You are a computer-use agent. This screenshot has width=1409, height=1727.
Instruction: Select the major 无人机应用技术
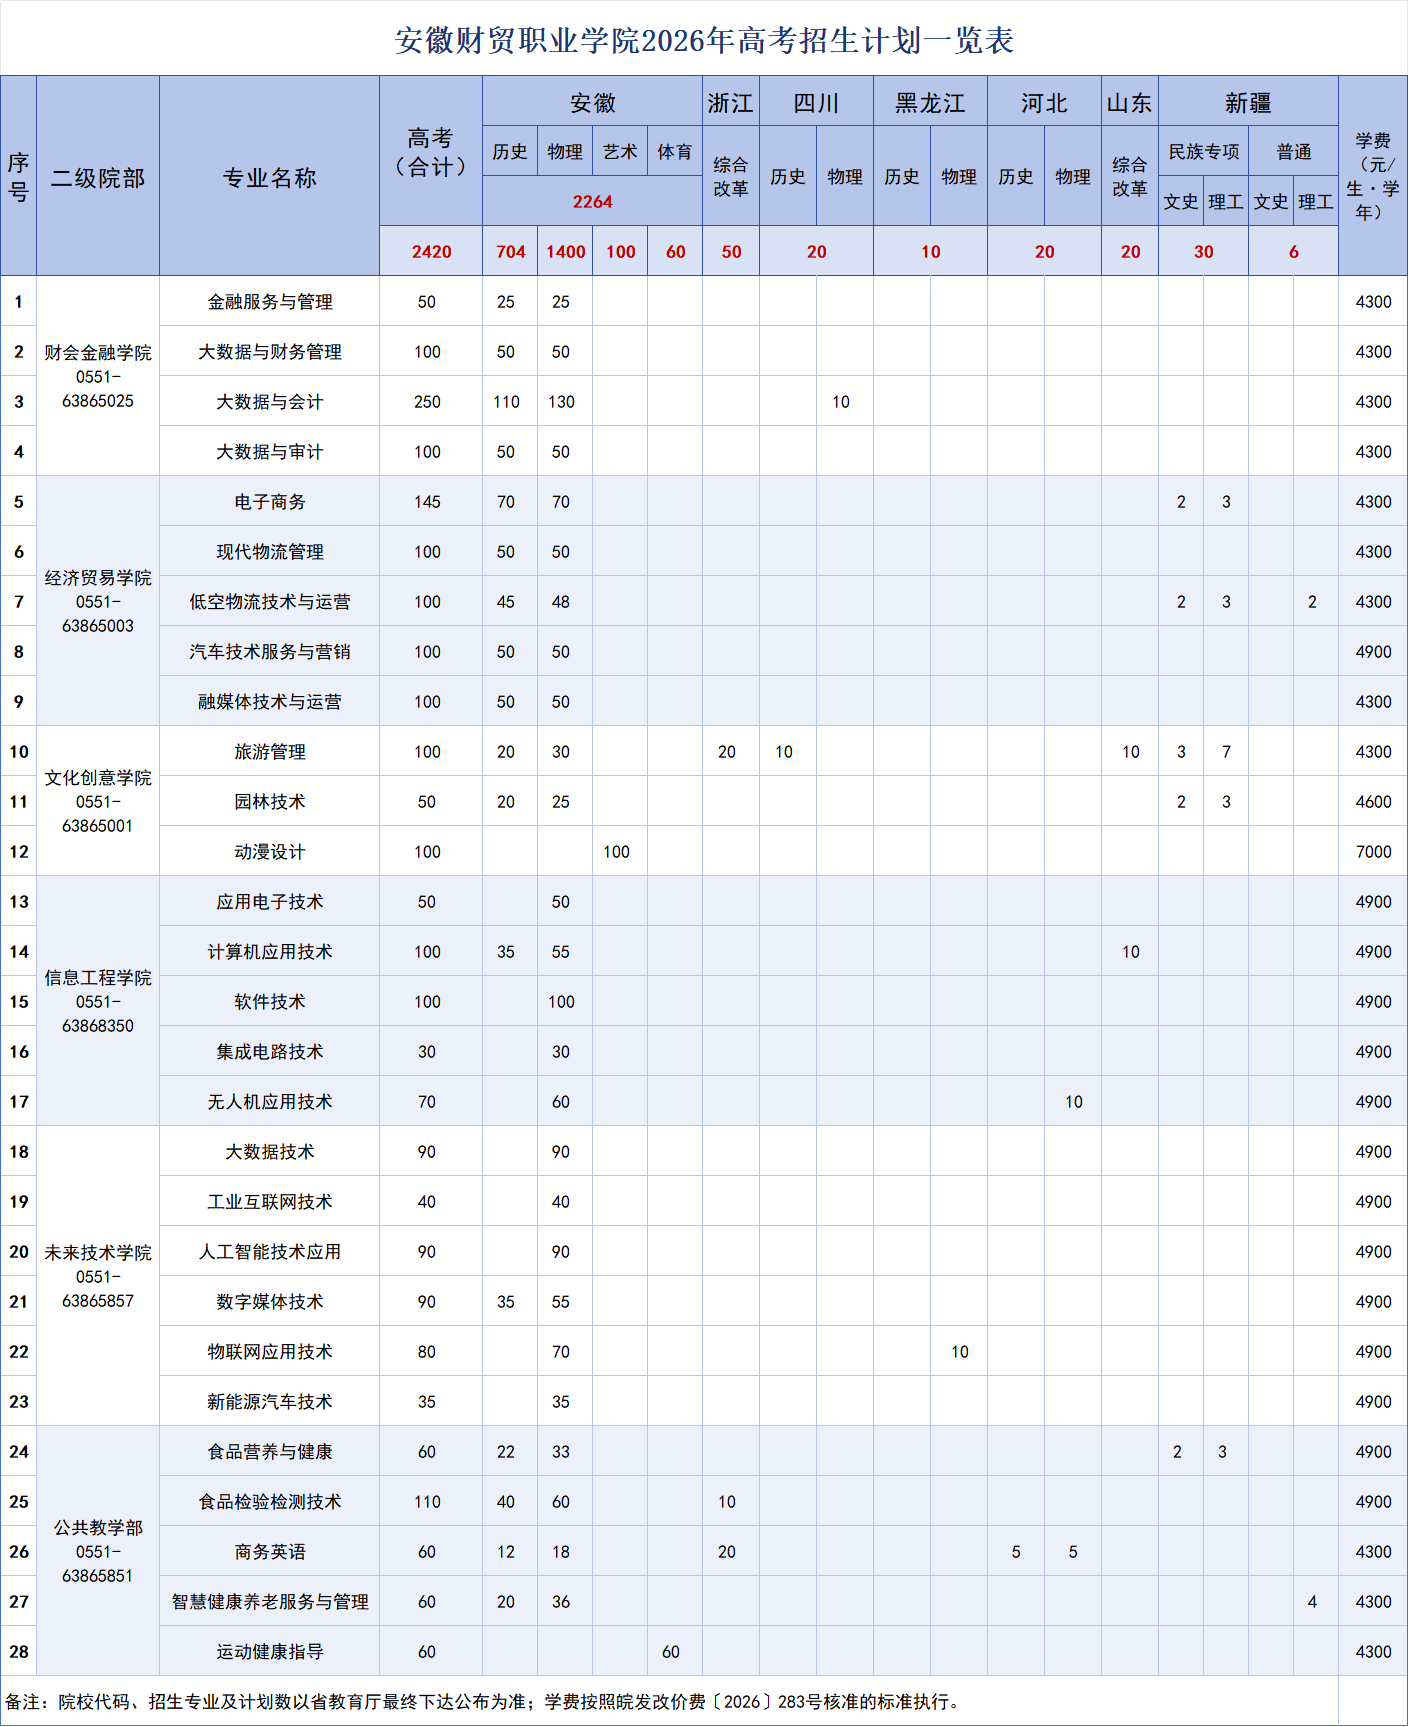[x=269, y=1101]
